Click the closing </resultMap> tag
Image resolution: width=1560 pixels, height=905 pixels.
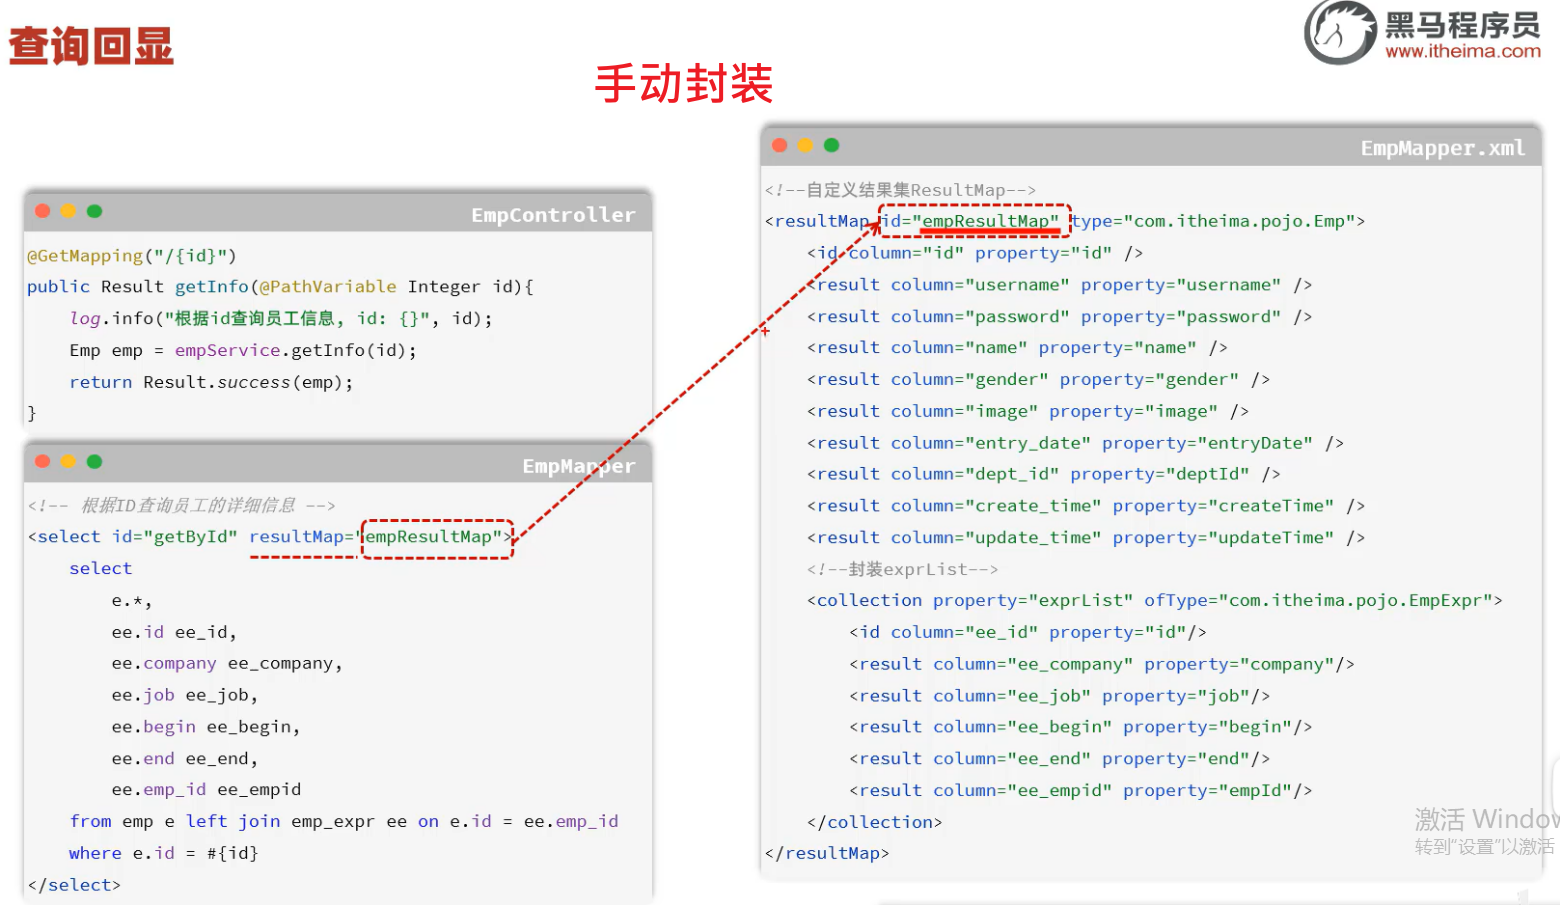(827, 853)
